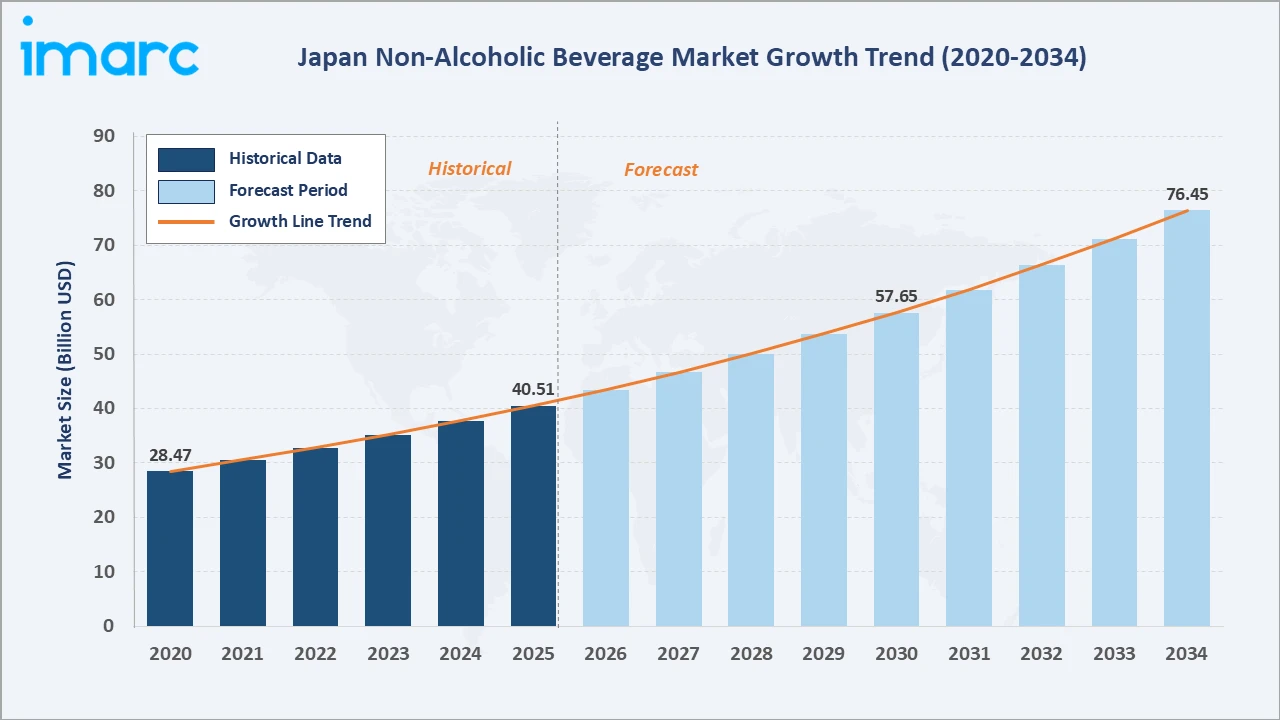Click the 'Market Size (Billion USD)' axis title

pos(65,370)
